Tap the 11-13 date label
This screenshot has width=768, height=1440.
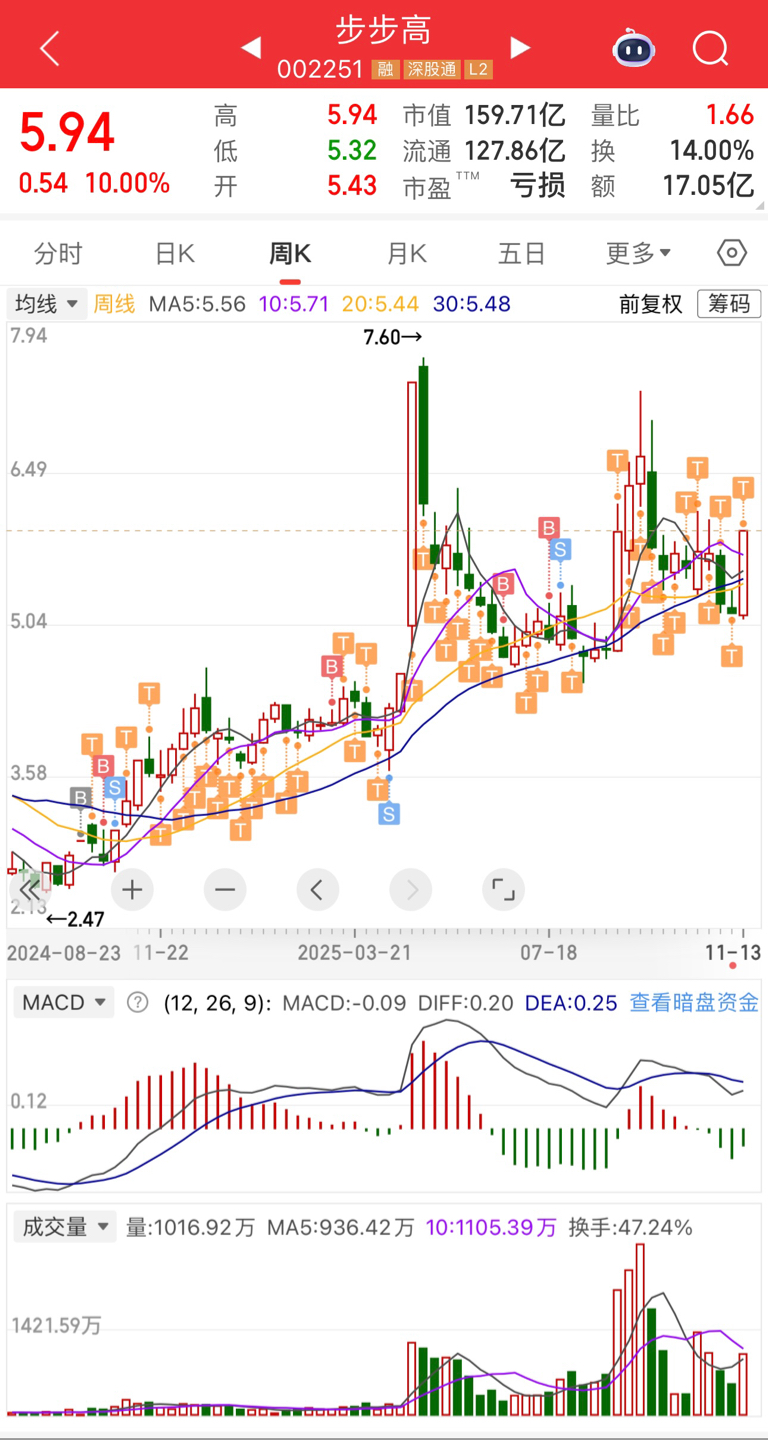pyautogui.click(x=733, y=953)
